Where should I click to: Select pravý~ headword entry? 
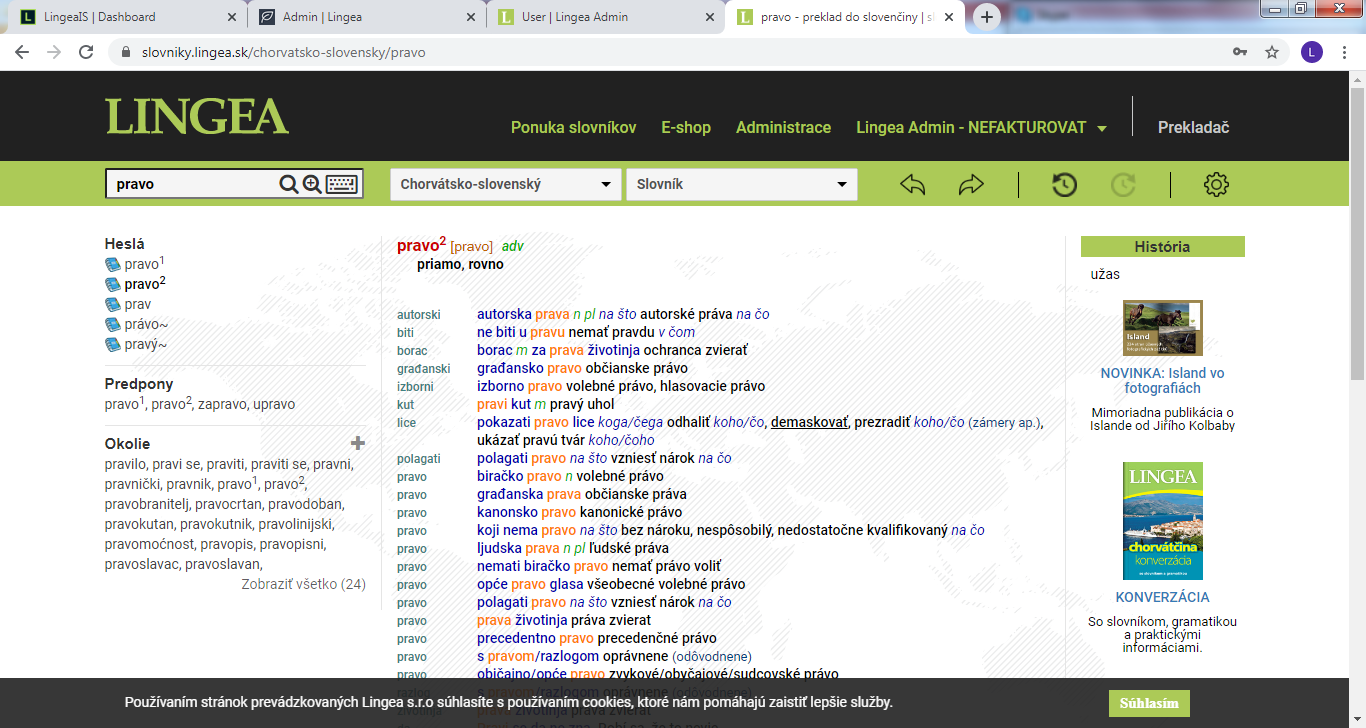click(x=146, y=344)
